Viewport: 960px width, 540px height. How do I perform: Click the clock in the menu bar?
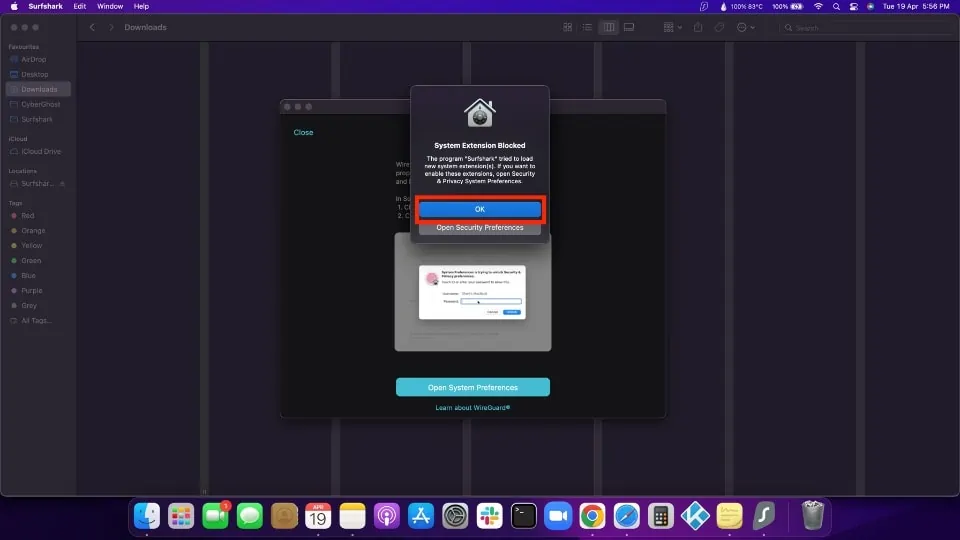[916, 6]
